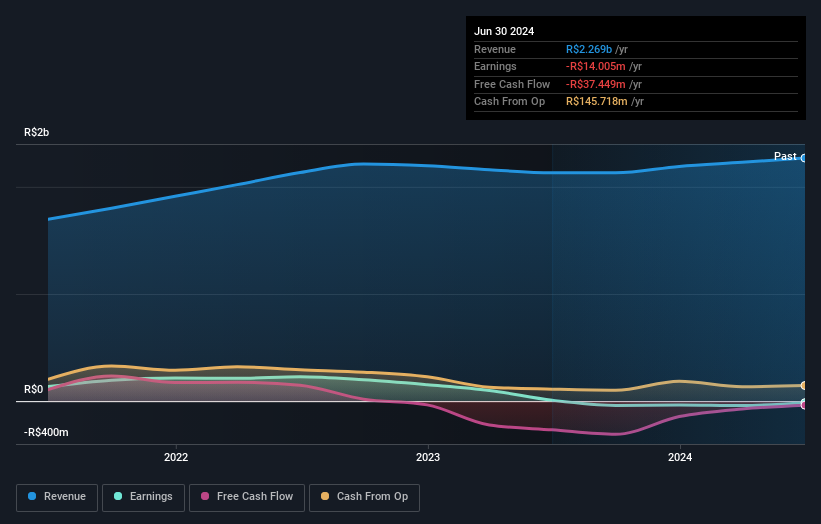Image resolution: width=821 pixels, height=524 pixels.
Task: Click the tooltip 'Free Cash Flow' row label
Action: [x=512, y=84]
